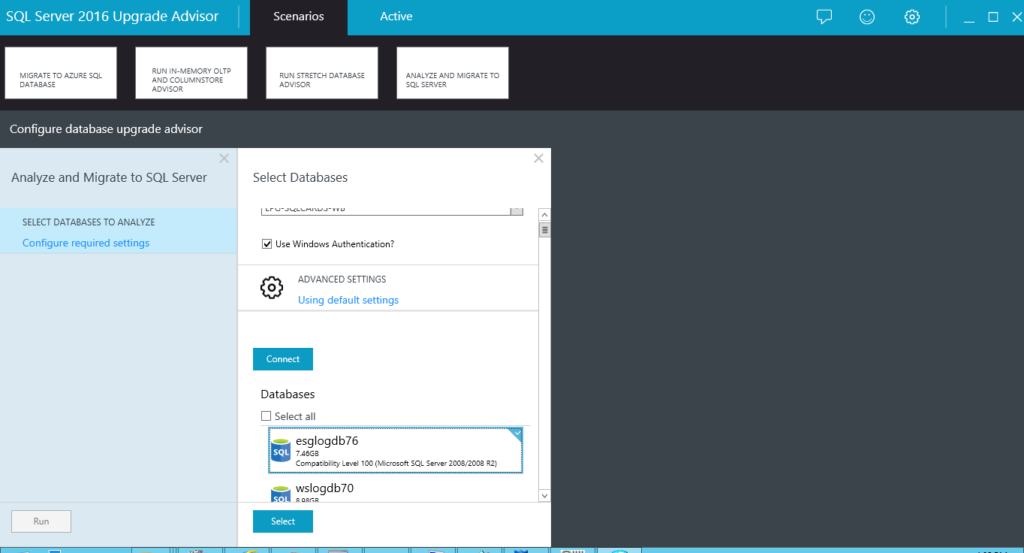The image size is (1024, 553).
Task: Close the Select Databases panel
Action: click(x=538, y=158)
